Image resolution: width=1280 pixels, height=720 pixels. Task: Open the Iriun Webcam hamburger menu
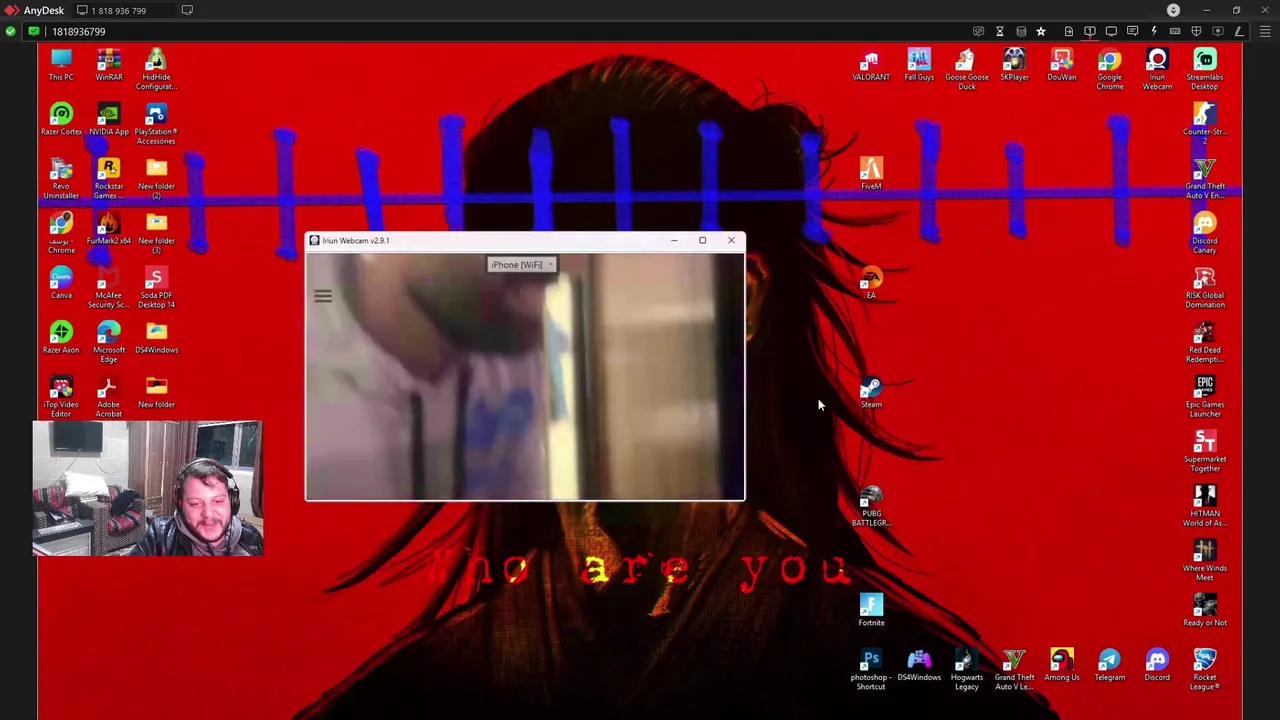323,296
